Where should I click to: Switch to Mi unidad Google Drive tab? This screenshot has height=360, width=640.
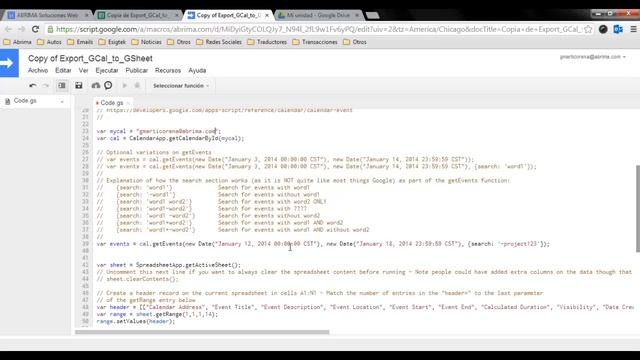[x=318, y=15]
